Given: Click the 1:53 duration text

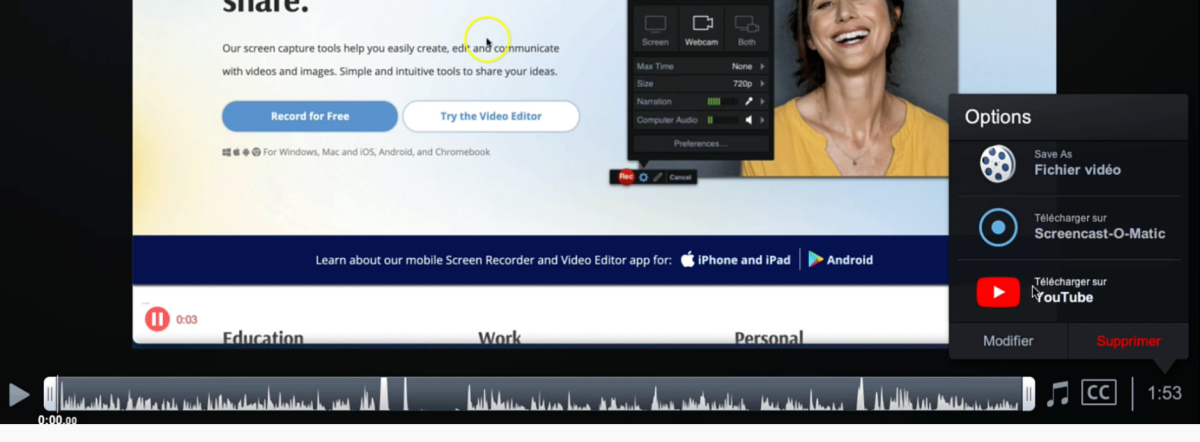Looking at the screenshot, I should click(x=1165, y=394).
